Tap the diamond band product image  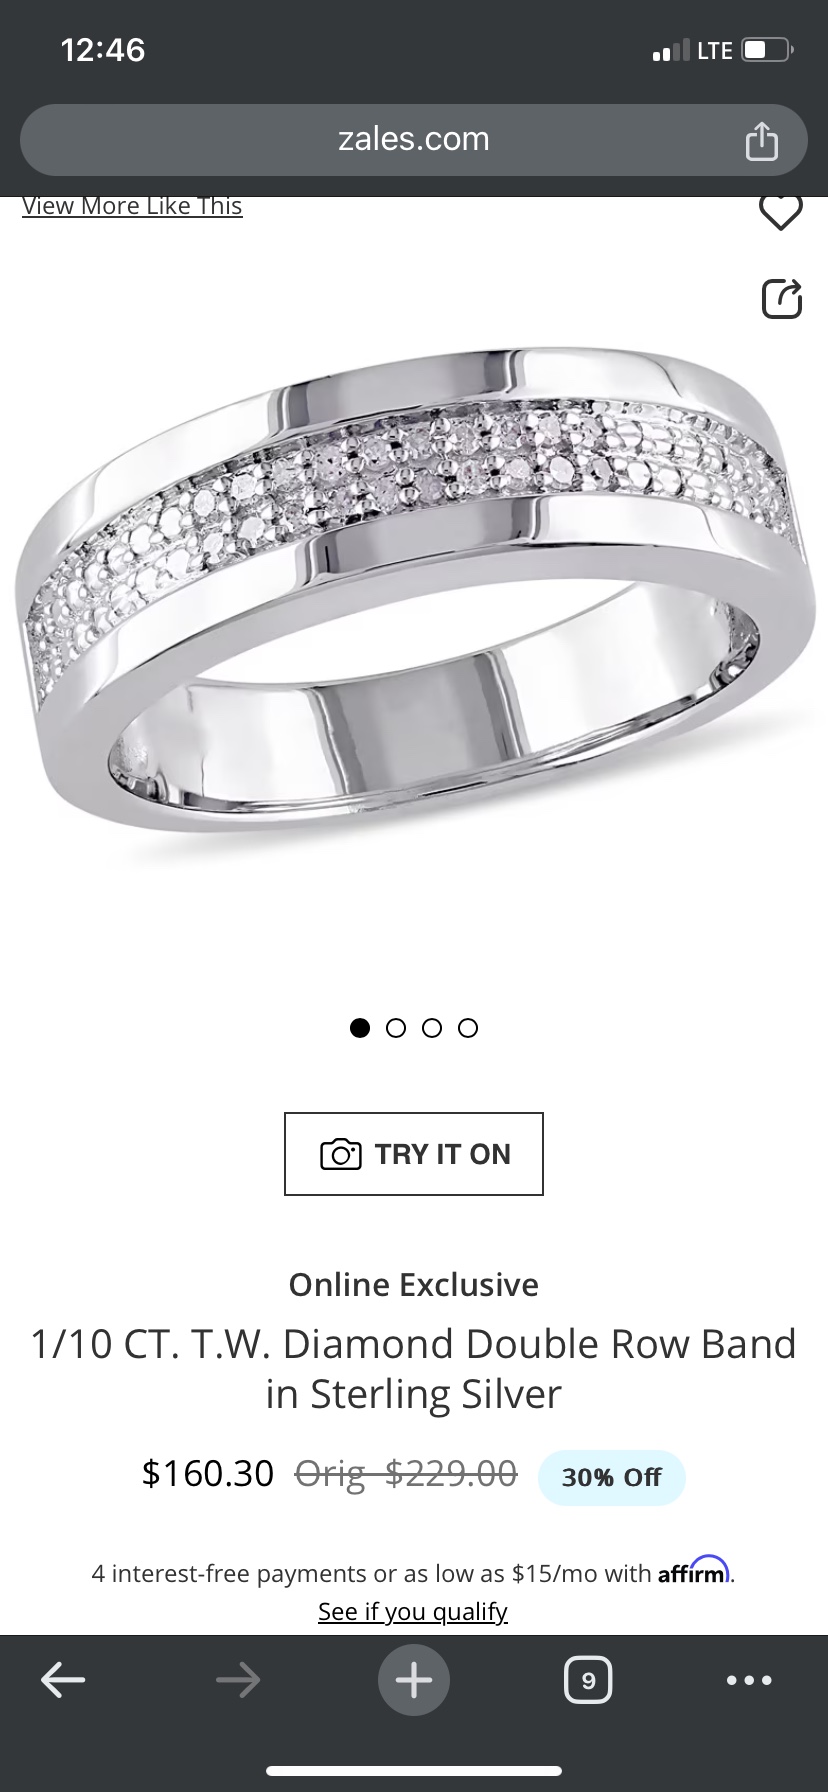click(414, 600)
